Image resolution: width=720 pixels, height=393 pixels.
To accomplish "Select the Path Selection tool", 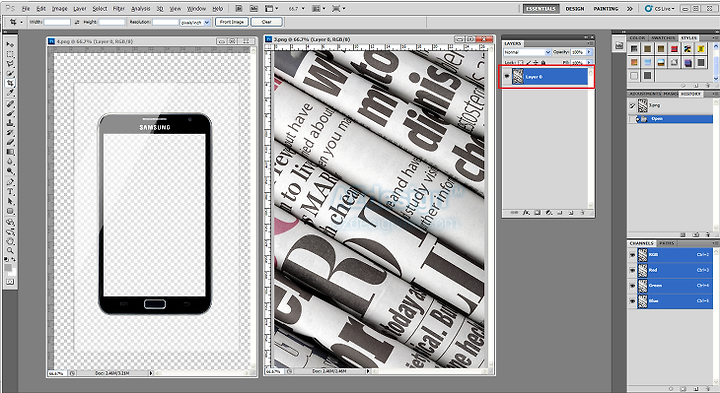I will [x=10, y=202].
